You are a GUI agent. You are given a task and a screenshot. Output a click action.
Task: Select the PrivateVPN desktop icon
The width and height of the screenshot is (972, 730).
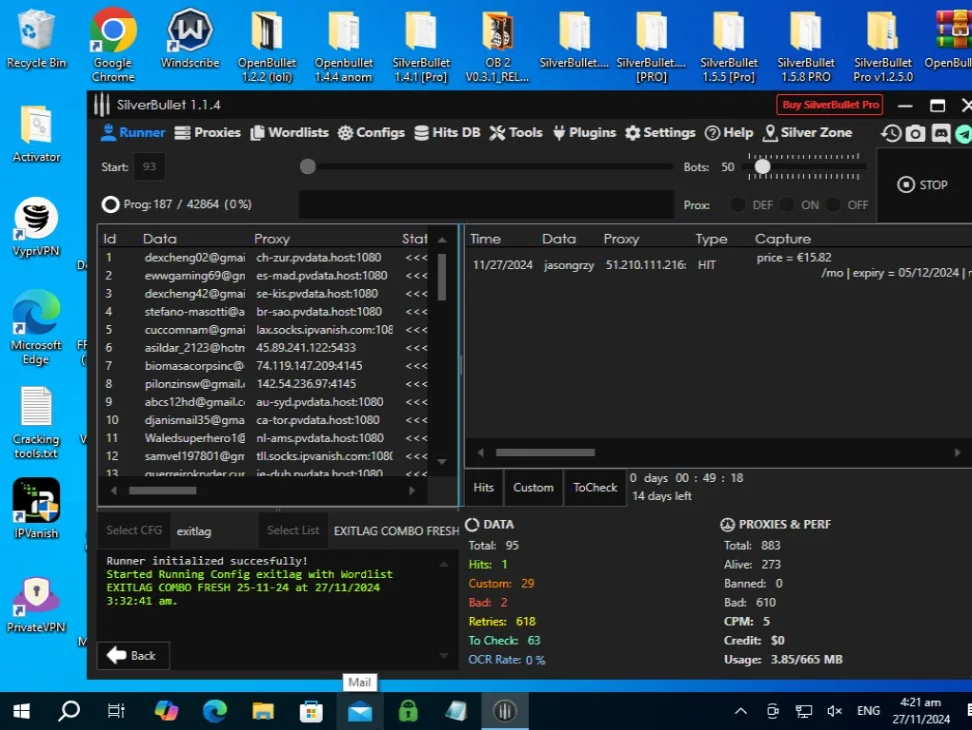36,604
